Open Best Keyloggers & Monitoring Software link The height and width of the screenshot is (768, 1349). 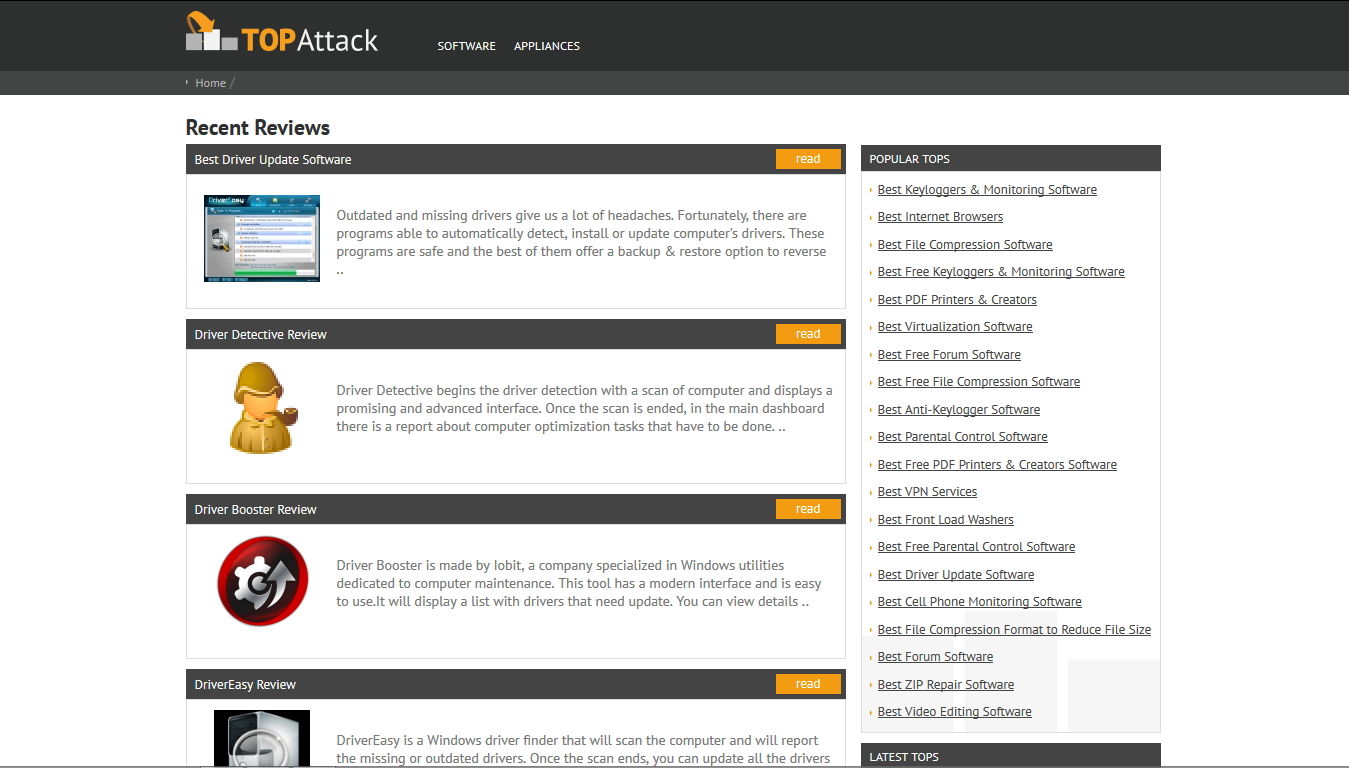[987, 190]
